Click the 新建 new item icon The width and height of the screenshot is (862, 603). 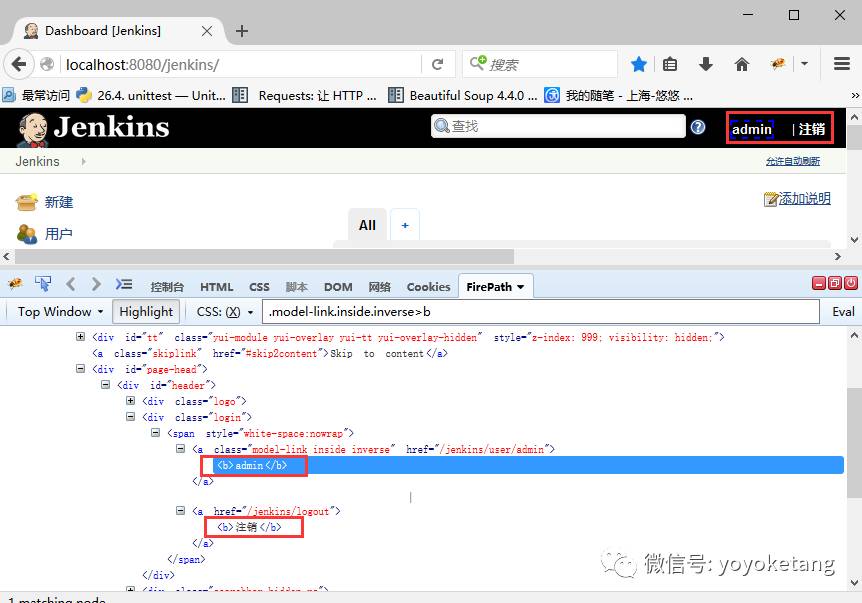(26, 202)
